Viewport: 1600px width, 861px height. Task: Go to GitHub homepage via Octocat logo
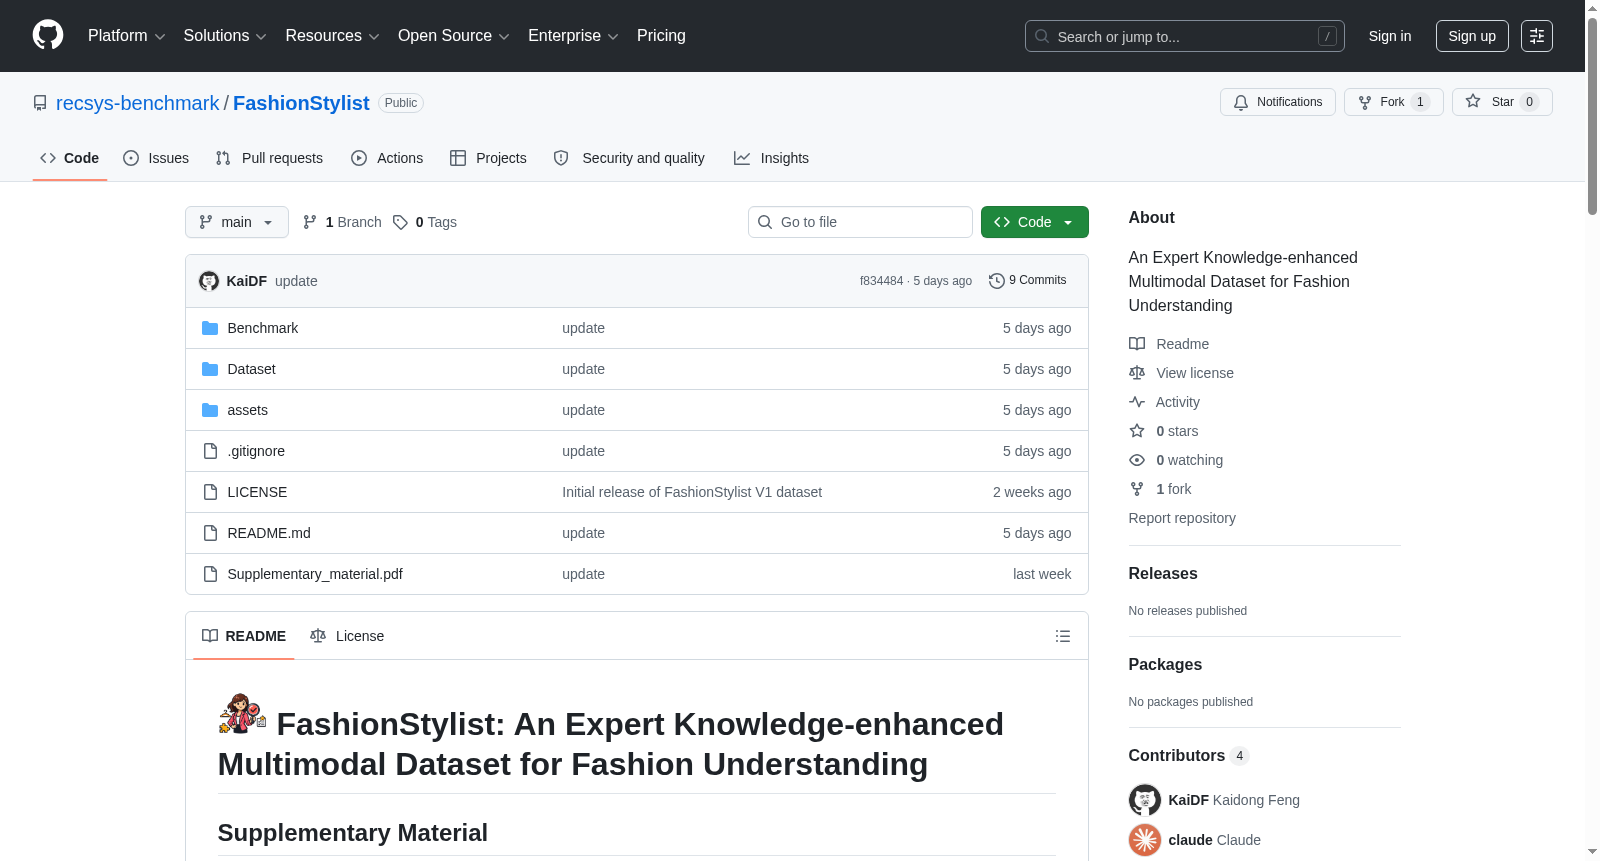(x=48, y=36)
